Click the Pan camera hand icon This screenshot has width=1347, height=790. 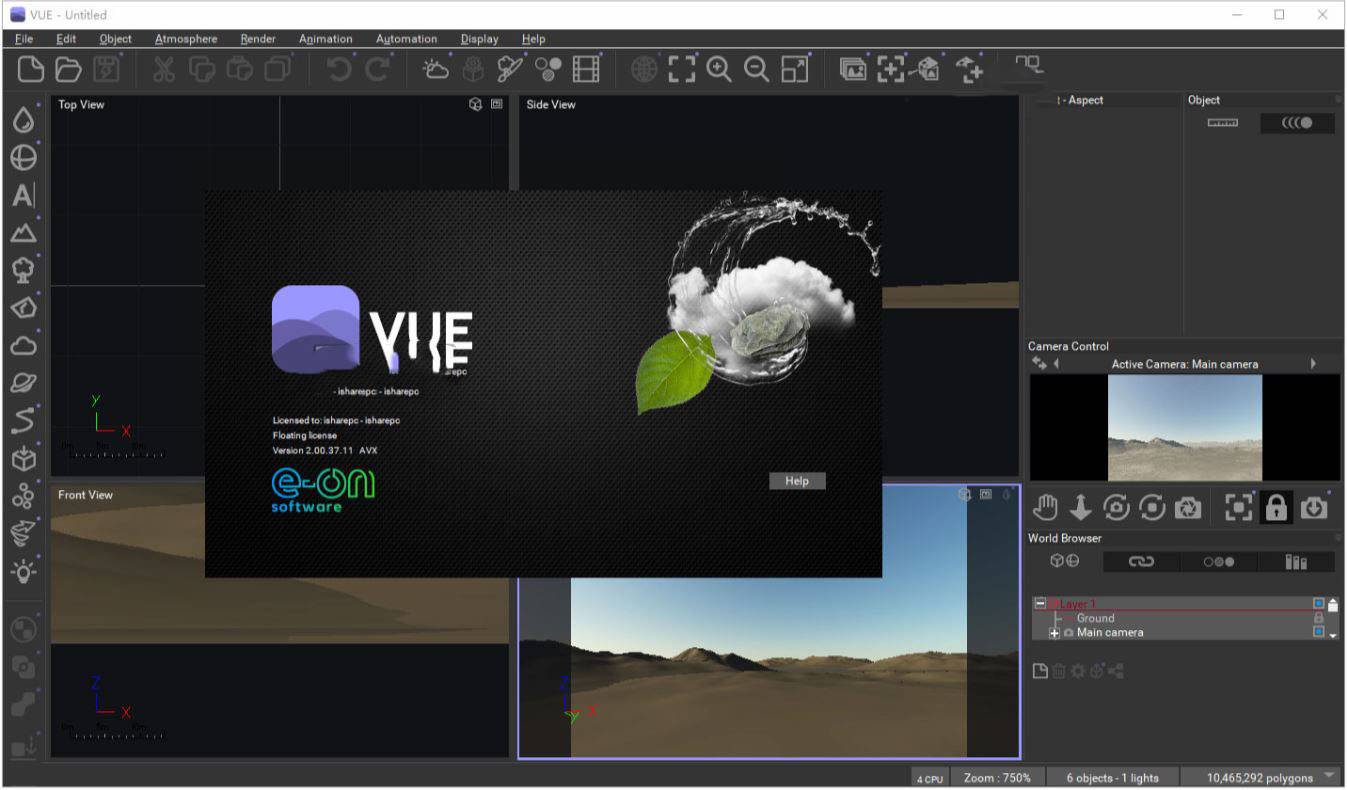point(1045,508)
